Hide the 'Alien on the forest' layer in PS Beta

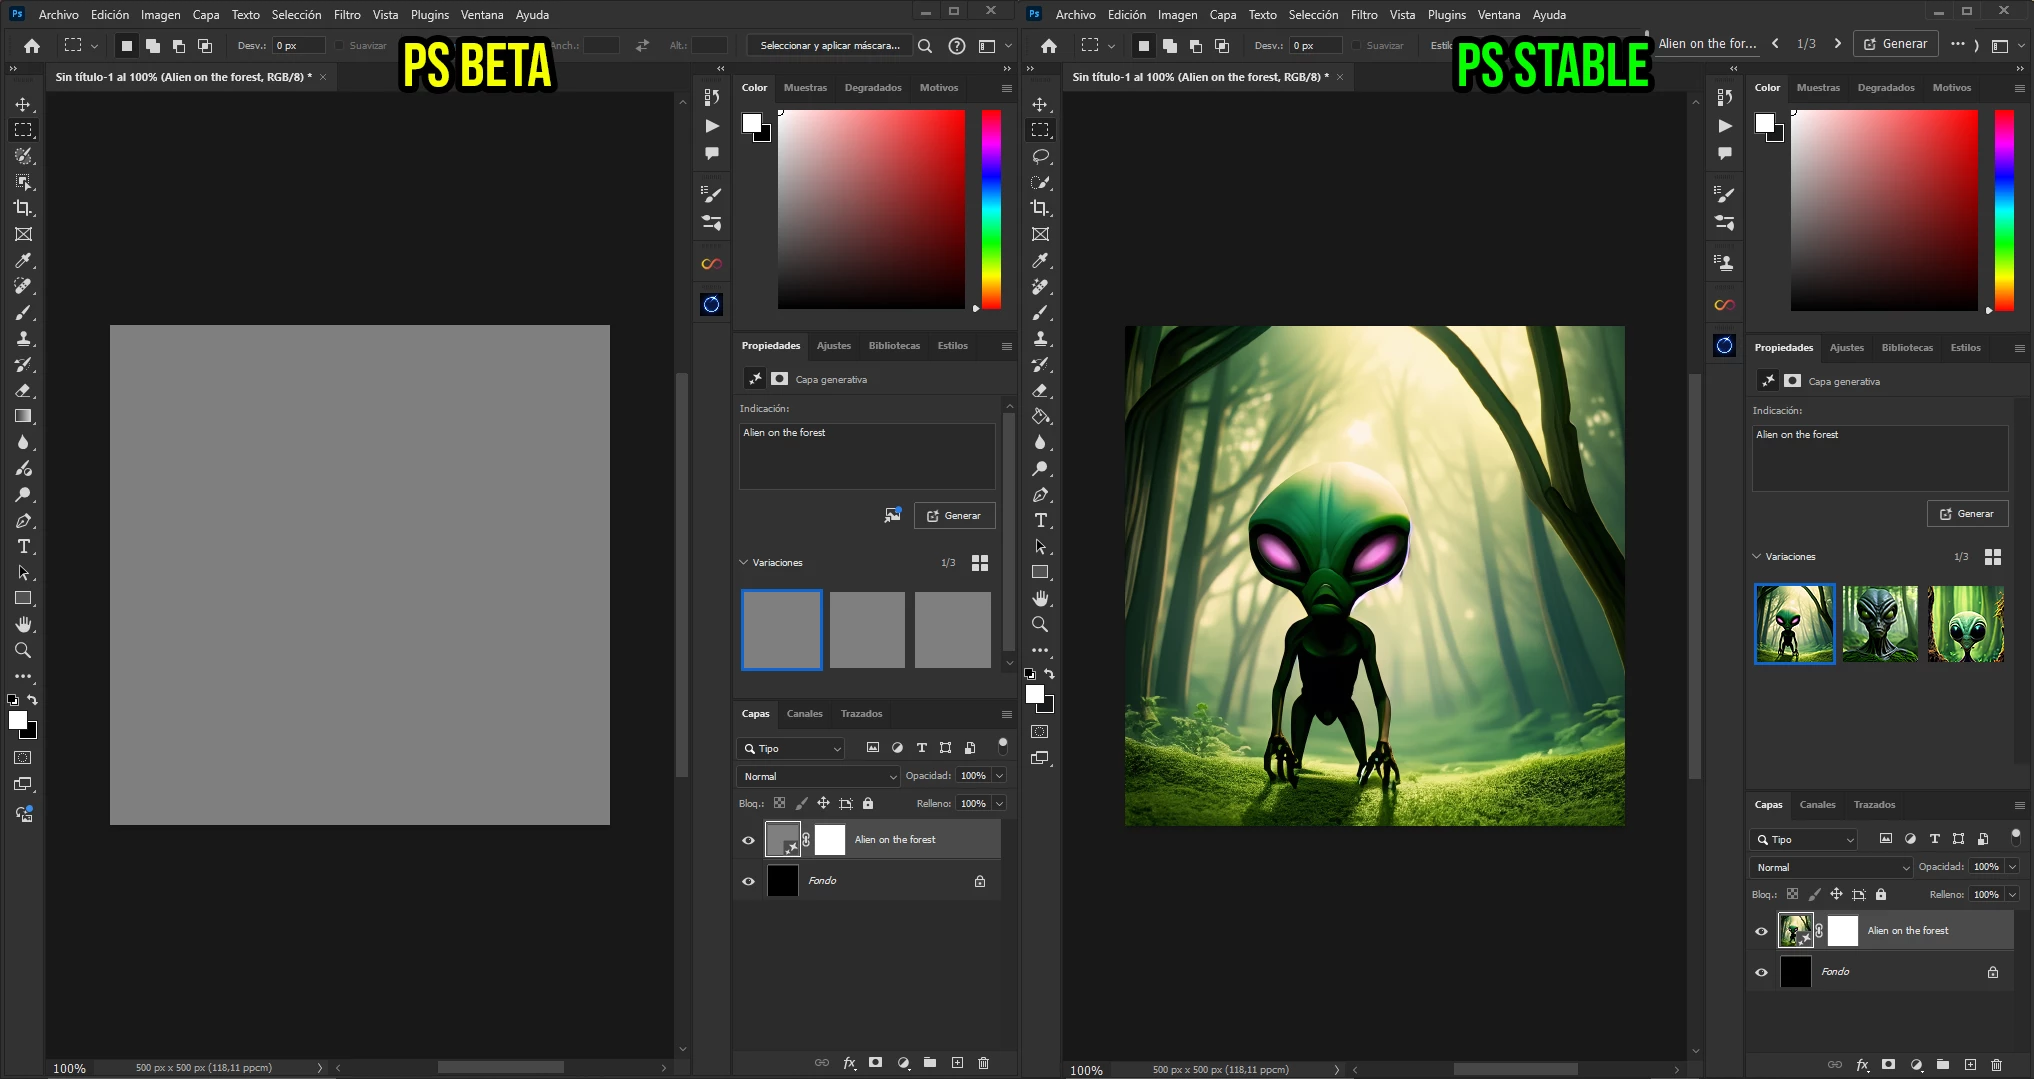pos(748,840)
